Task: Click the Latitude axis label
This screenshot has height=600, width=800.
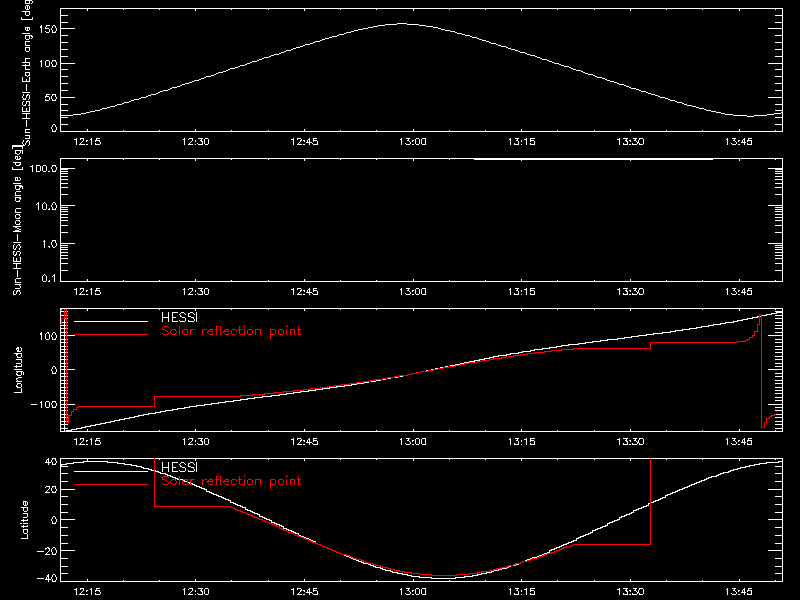Action: (x=24, y=519)
